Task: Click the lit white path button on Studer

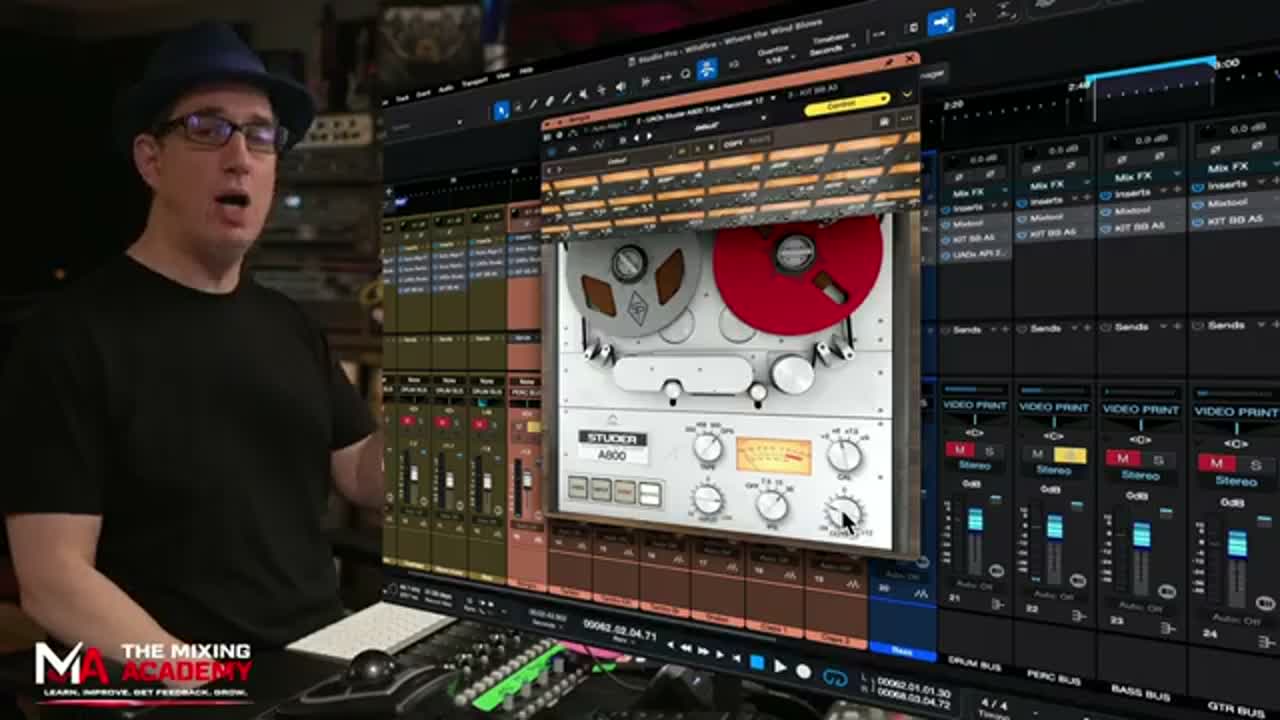Action: click(649, 493)
